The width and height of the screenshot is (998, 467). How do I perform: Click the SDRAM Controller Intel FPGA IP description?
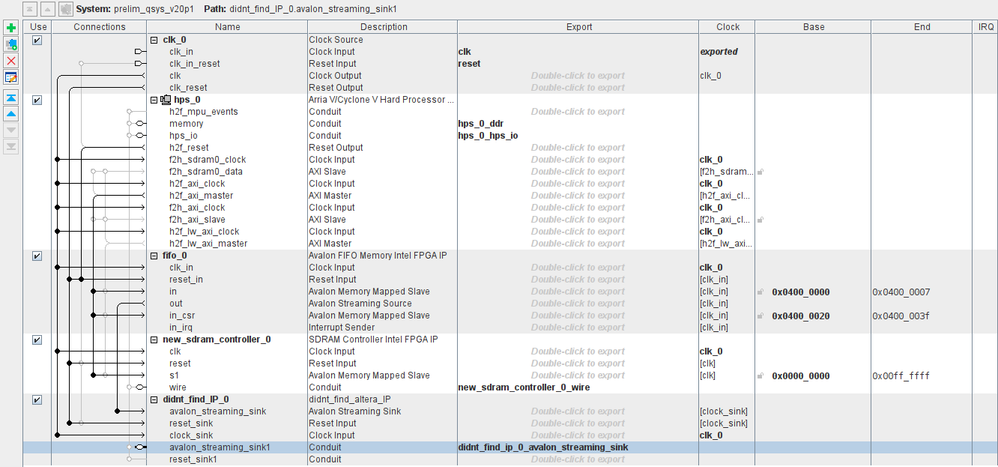tap(373, 340)
